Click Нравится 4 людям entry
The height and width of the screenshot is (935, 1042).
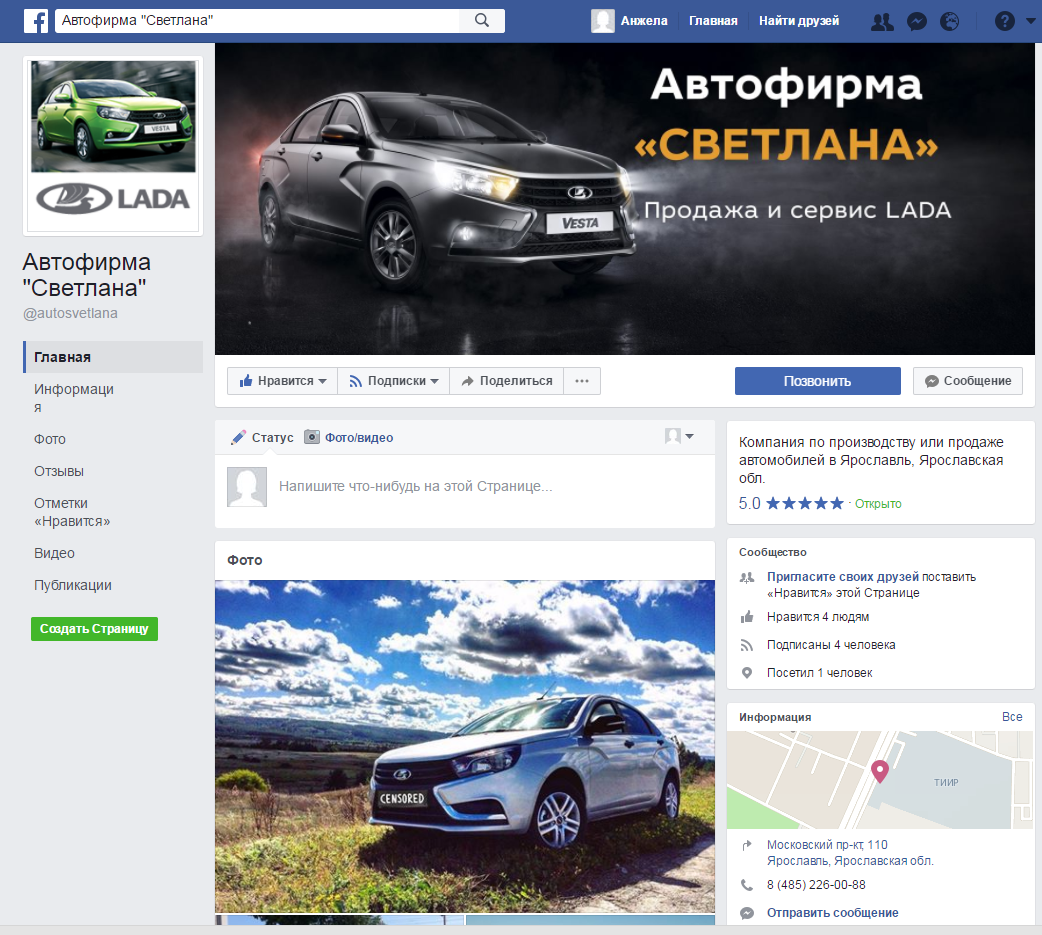817,617
